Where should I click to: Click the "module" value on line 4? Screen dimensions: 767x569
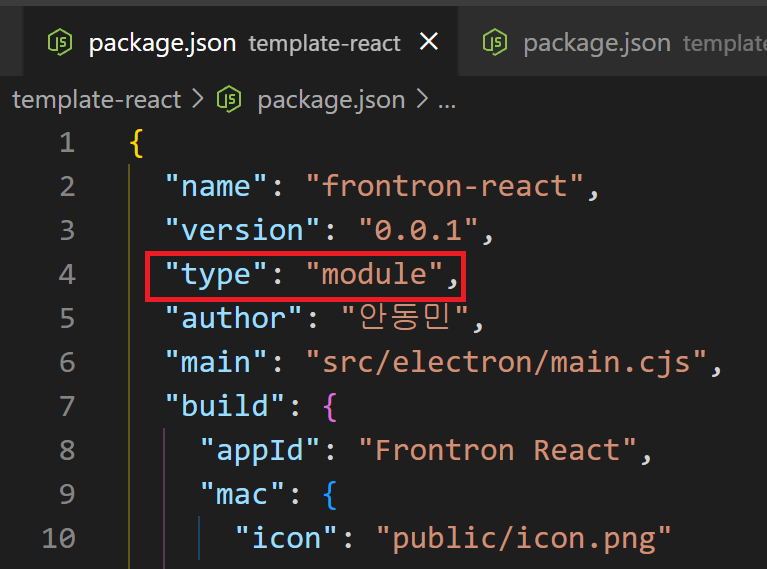[375, 274]
